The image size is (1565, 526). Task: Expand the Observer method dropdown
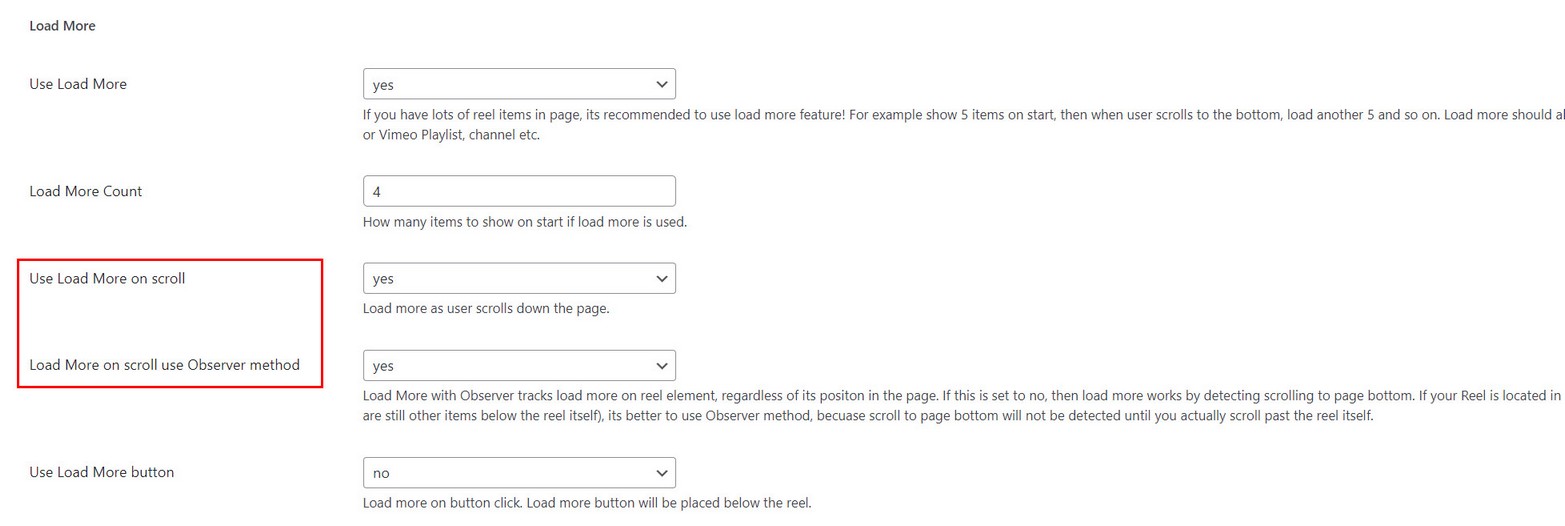pos(518,366)
